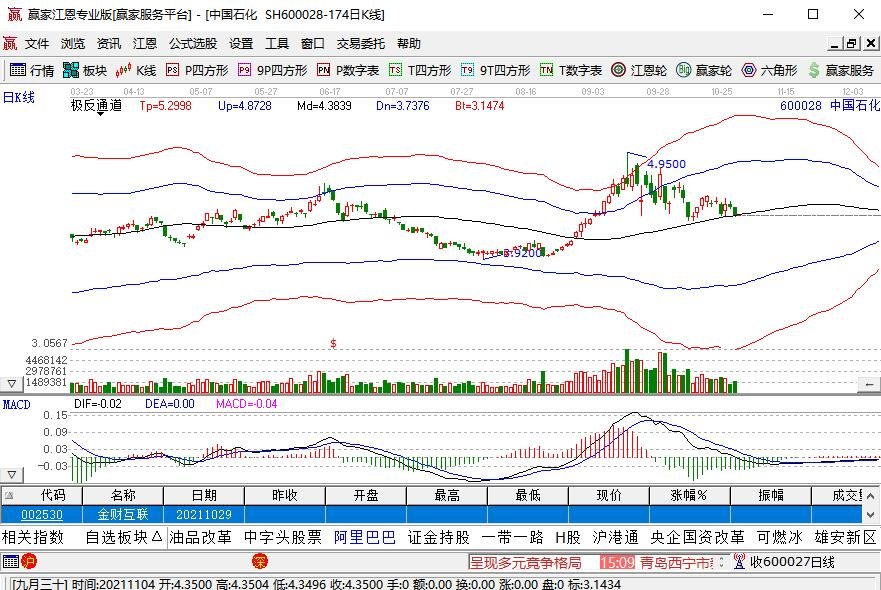The width and height of the screenshot is (881, 590).
Task: Click the minus zoom button beside volume panel
Action: (869, 384)
